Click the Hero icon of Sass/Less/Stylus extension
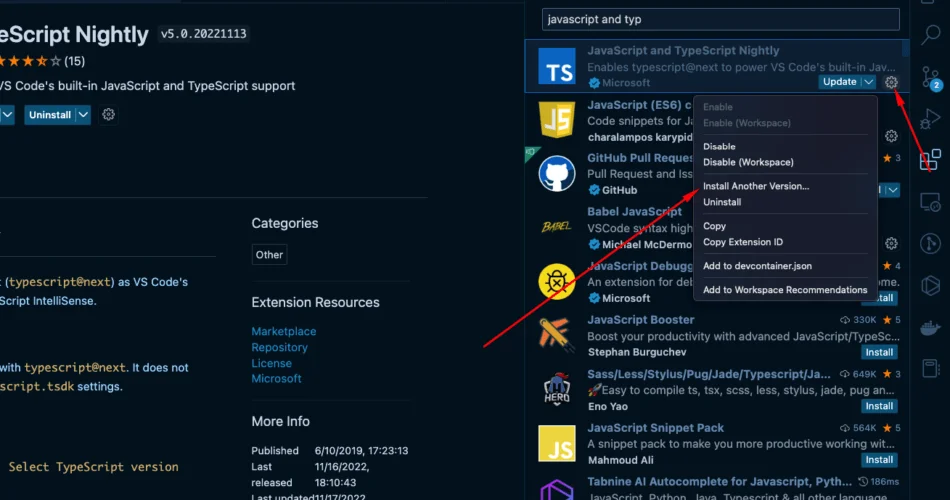950x500 pixels. click(556, 388)
